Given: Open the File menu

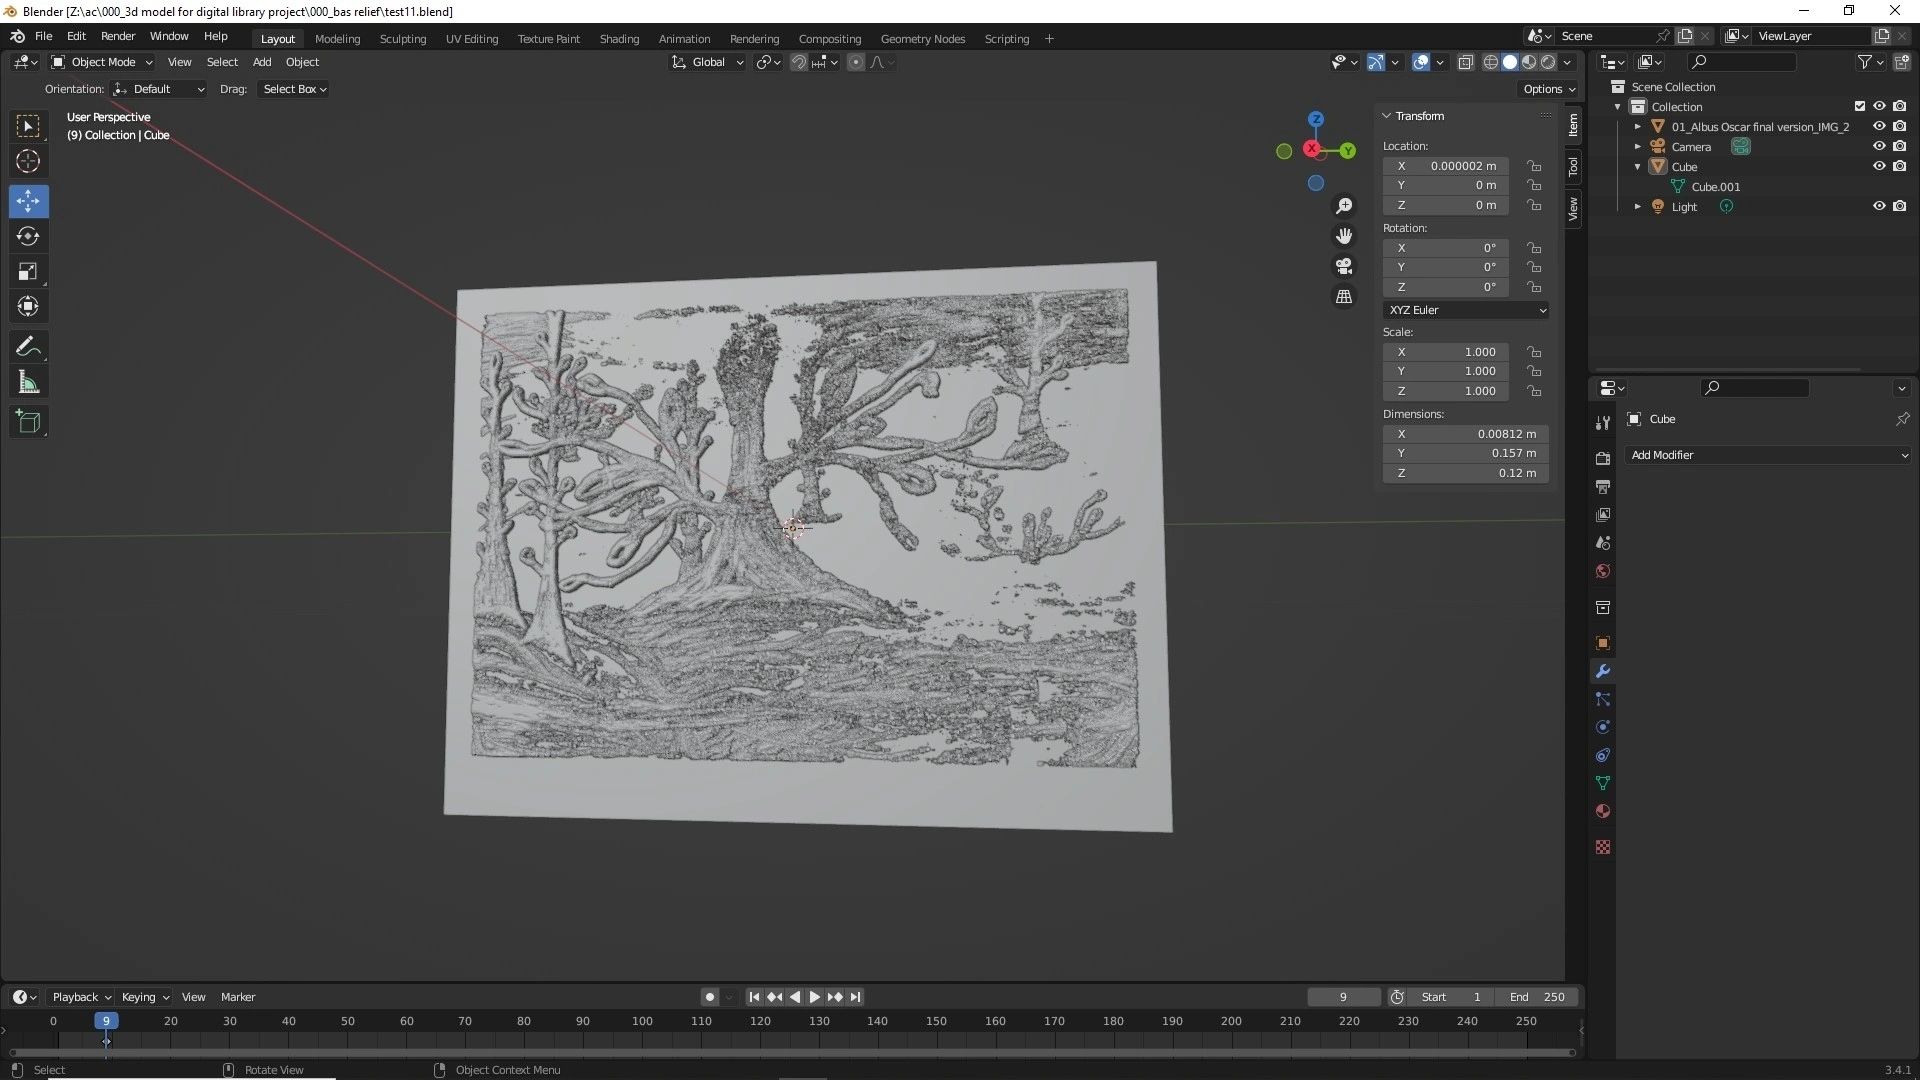Looking at the screenshot, I should click(x=43, y=36).
